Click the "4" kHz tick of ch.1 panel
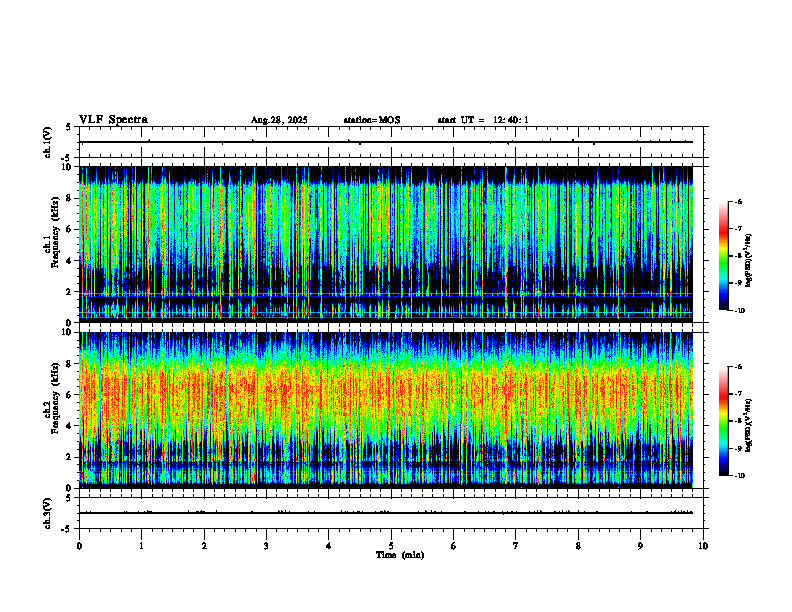Screen dimensions: 792x612 69,261
